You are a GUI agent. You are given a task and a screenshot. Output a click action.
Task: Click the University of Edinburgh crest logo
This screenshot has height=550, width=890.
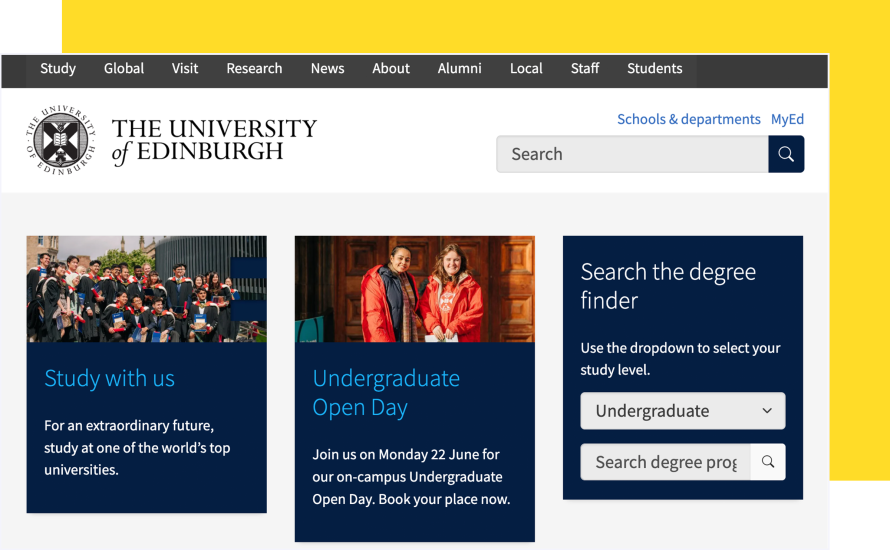pos(60,140)
